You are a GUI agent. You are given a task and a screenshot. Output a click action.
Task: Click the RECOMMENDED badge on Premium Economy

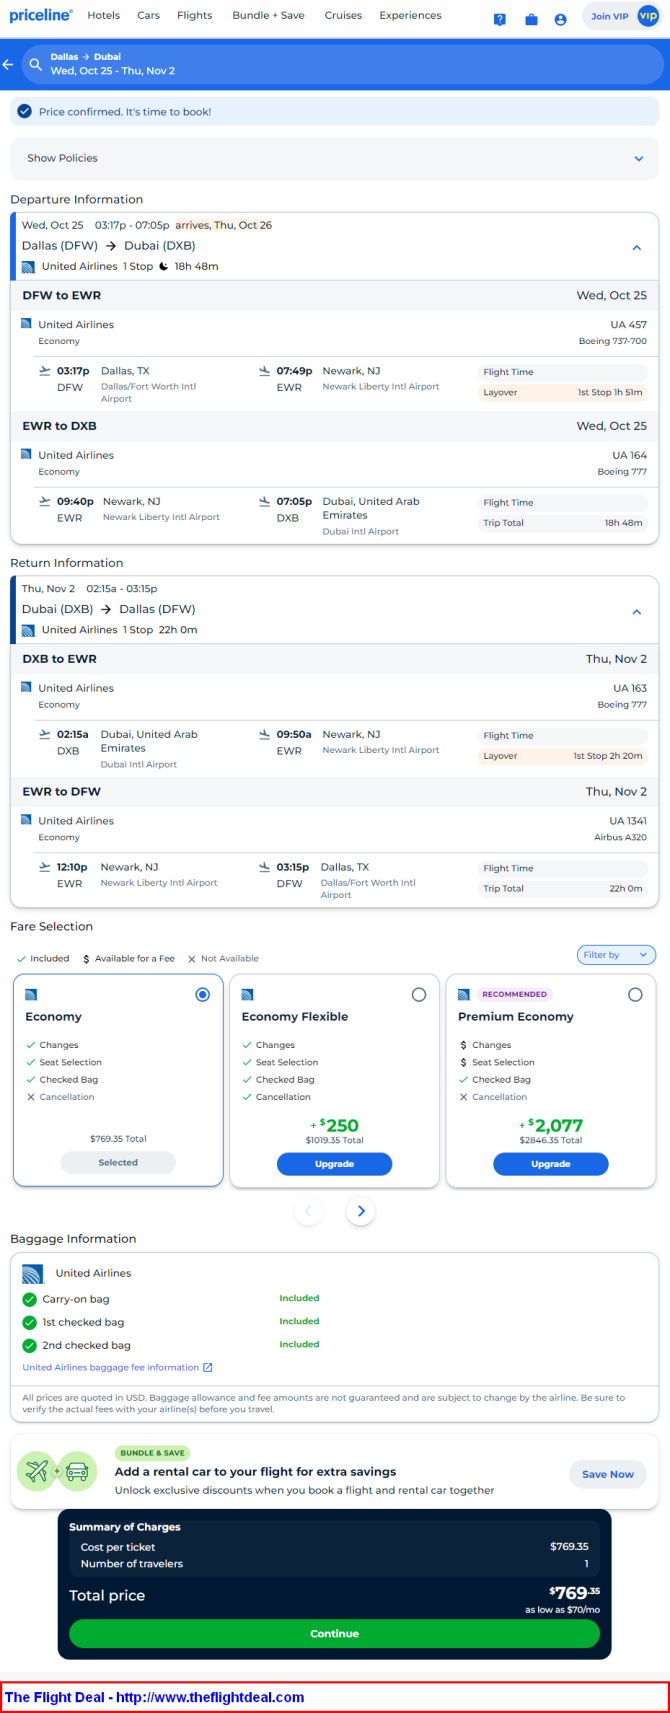[515, 994]
